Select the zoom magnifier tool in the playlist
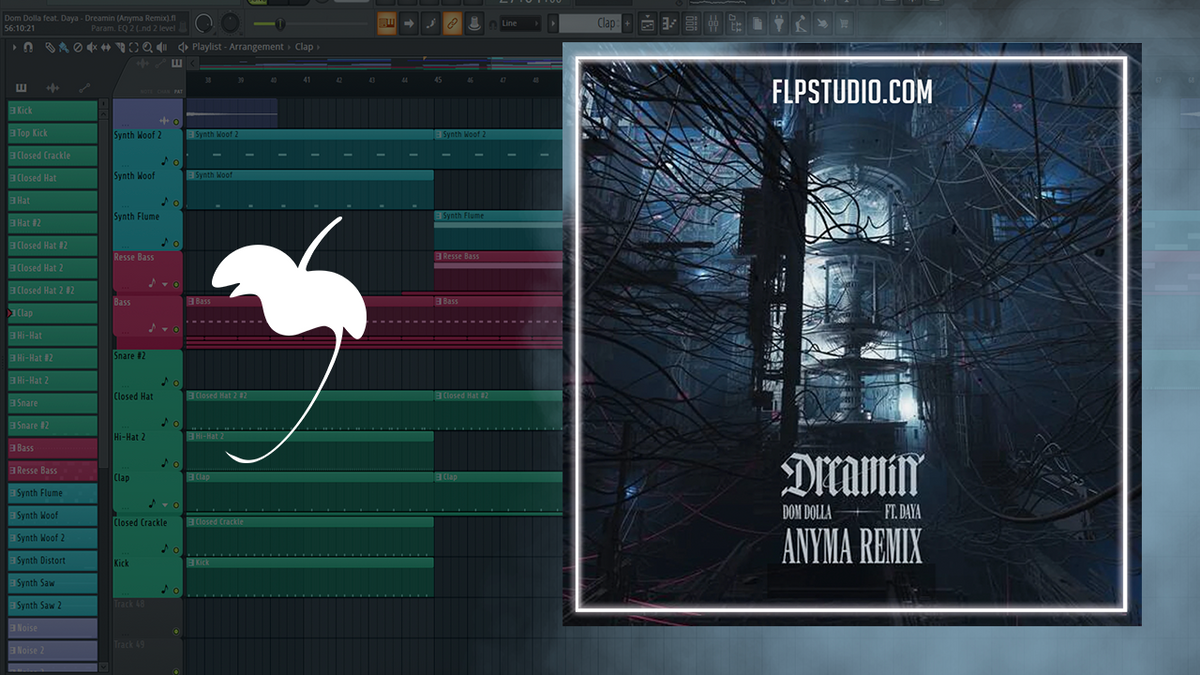This screenshot has height=675, width=1200. pyautogui.click(x=147, y=47)
